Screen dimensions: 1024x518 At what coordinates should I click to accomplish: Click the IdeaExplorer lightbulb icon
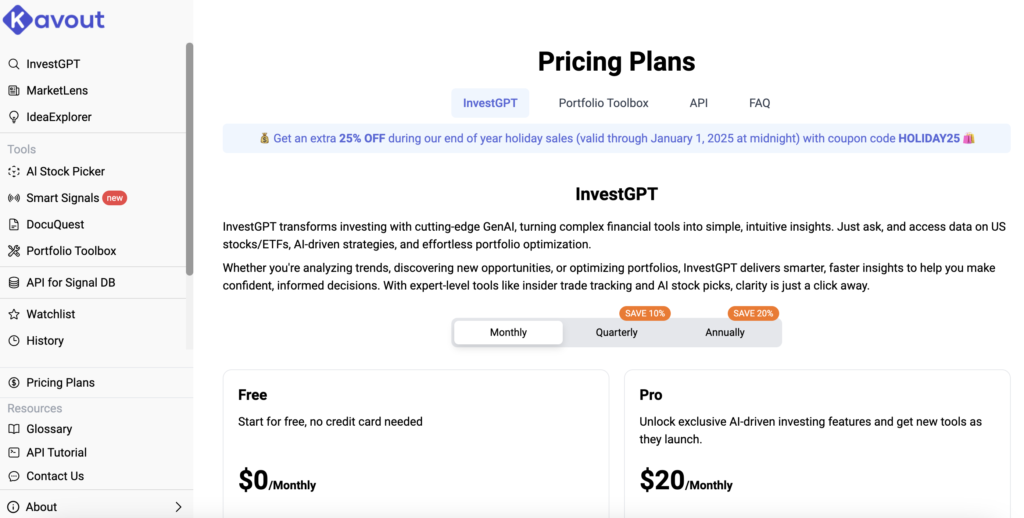point(14,117)
